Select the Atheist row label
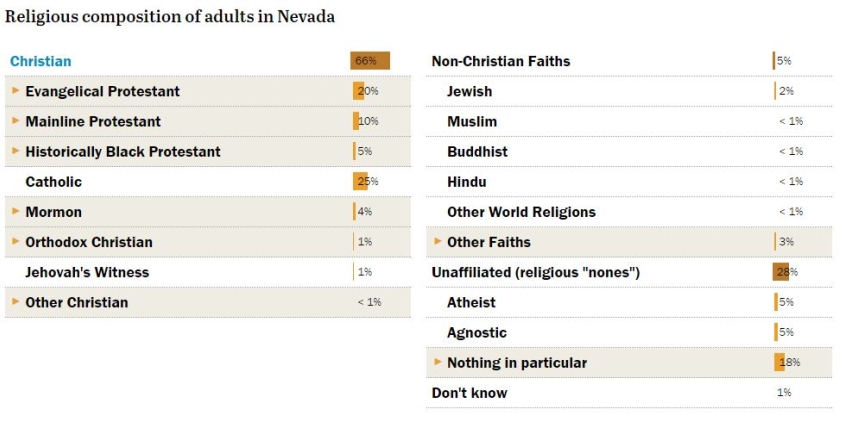This screenshot has width=846, height=422. [471, 302]
